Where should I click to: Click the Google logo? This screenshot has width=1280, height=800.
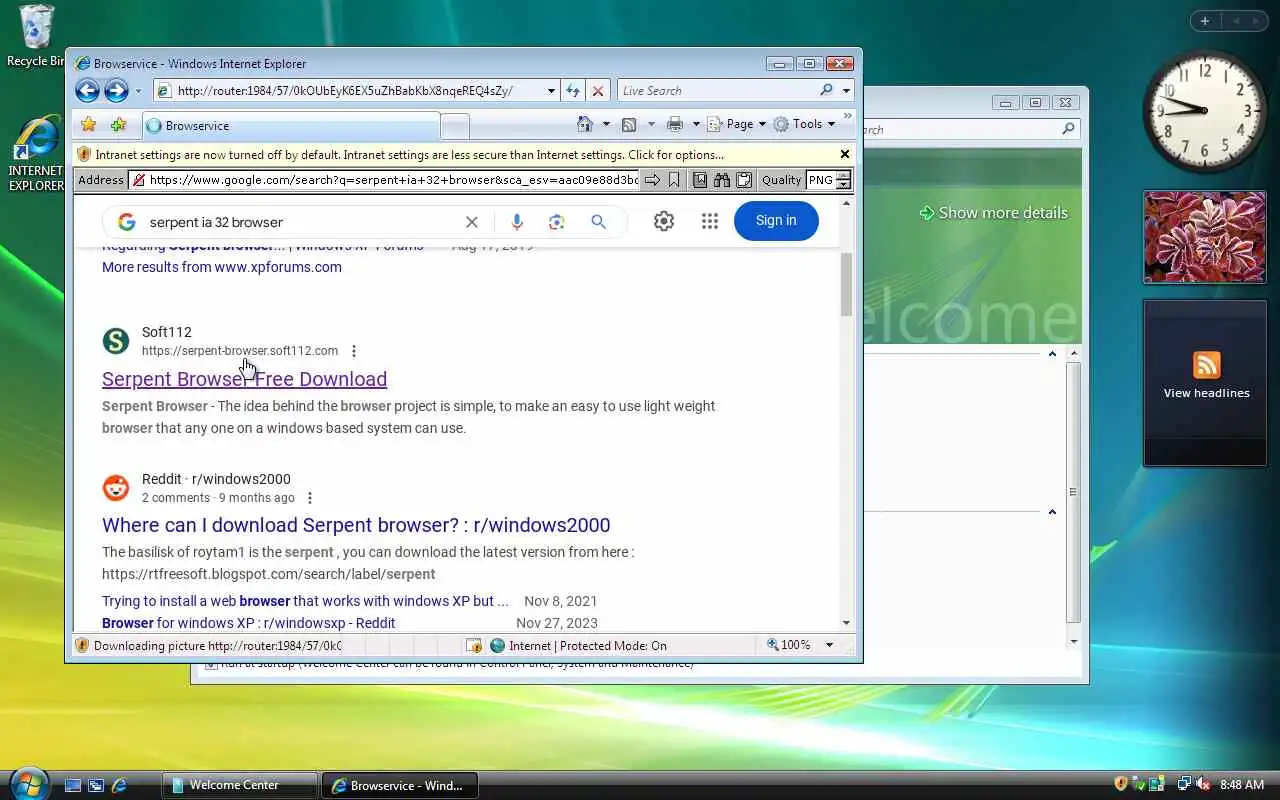click(126, 222)
